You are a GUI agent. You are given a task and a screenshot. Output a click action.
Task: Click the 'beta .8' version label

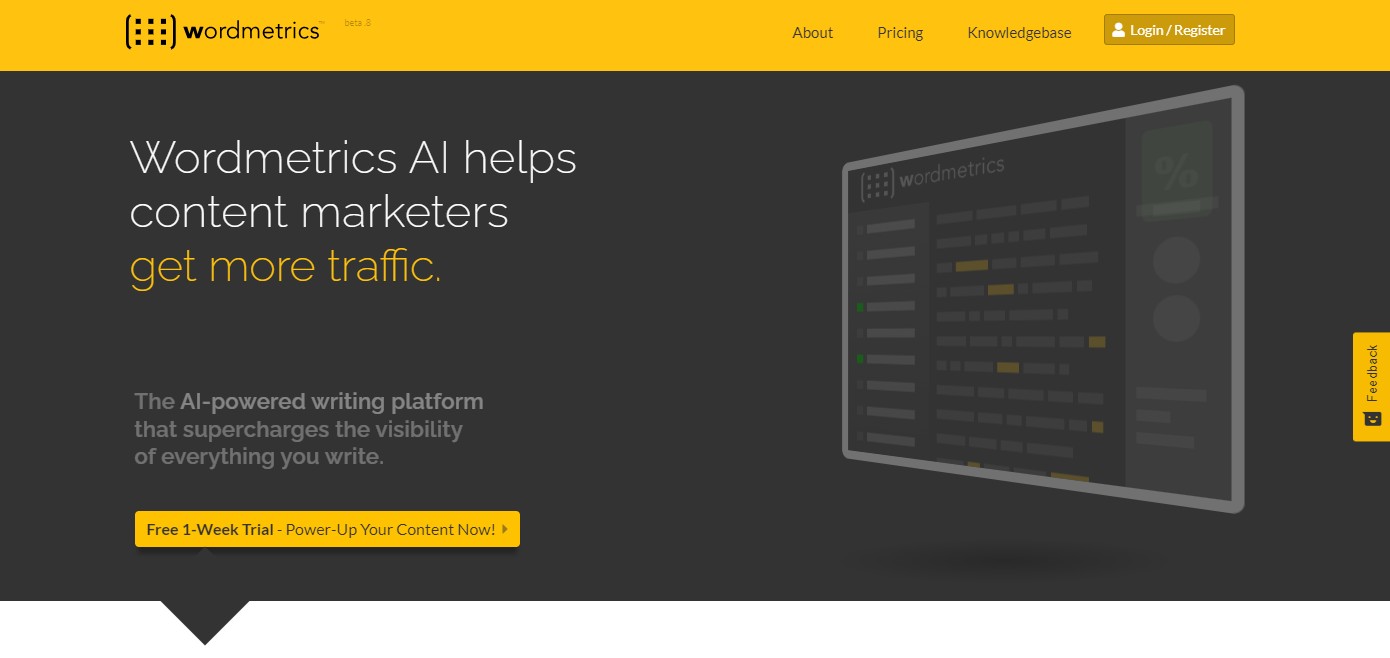point(357,22)
